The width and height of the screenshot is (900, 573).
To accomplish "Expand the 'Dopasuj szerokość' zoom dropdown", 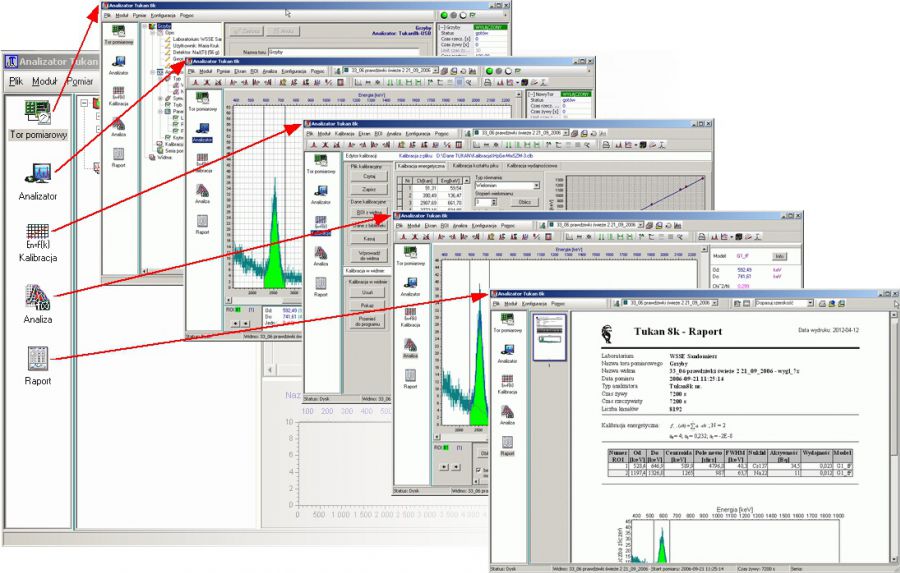I will (x=810, y=303).
